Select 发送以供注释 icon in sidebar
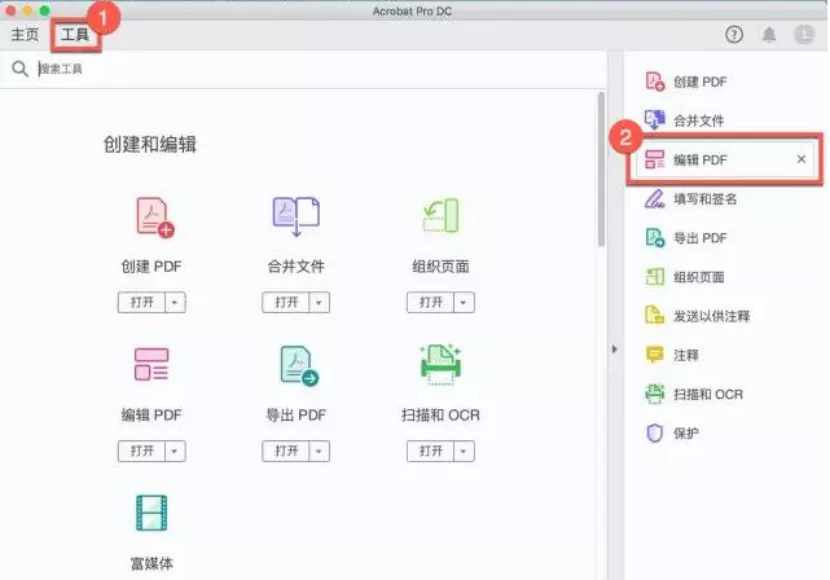 [x=655, y=315]
